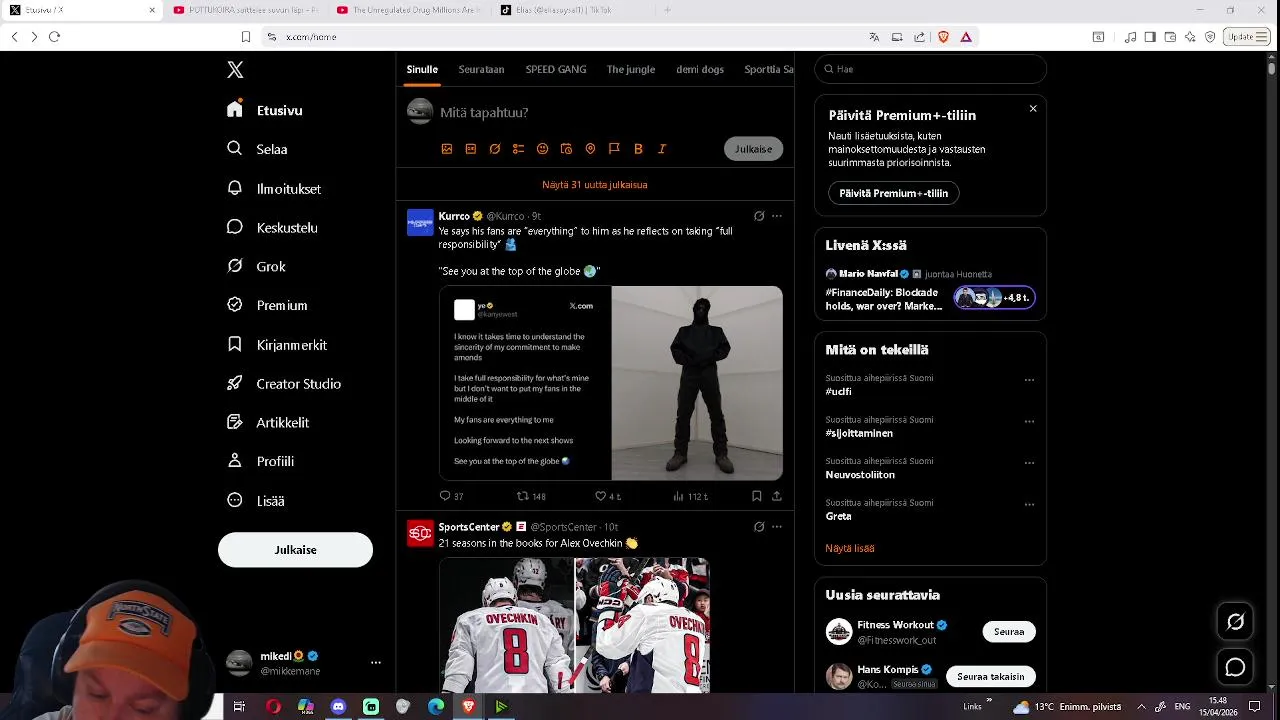The width and height of the screenshot is (1280, 720).
Task: Add a poll to post
Action: [x=518, y=149]
